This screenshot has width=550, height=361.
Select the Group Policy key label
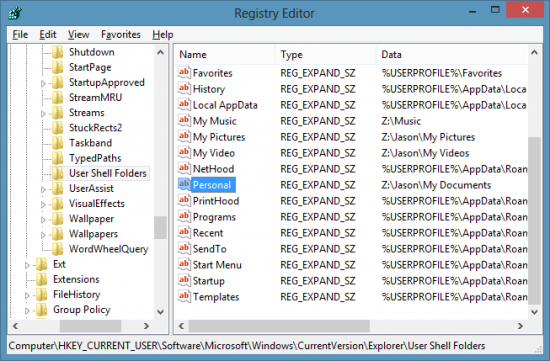(82, 309)
